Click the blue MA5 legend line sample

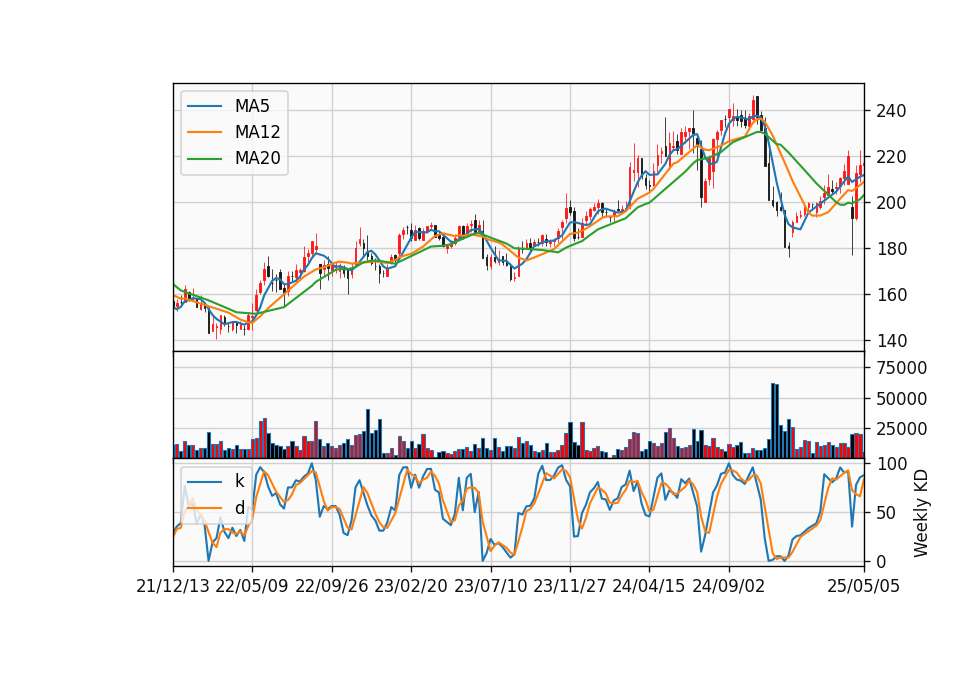pos(204,106)
